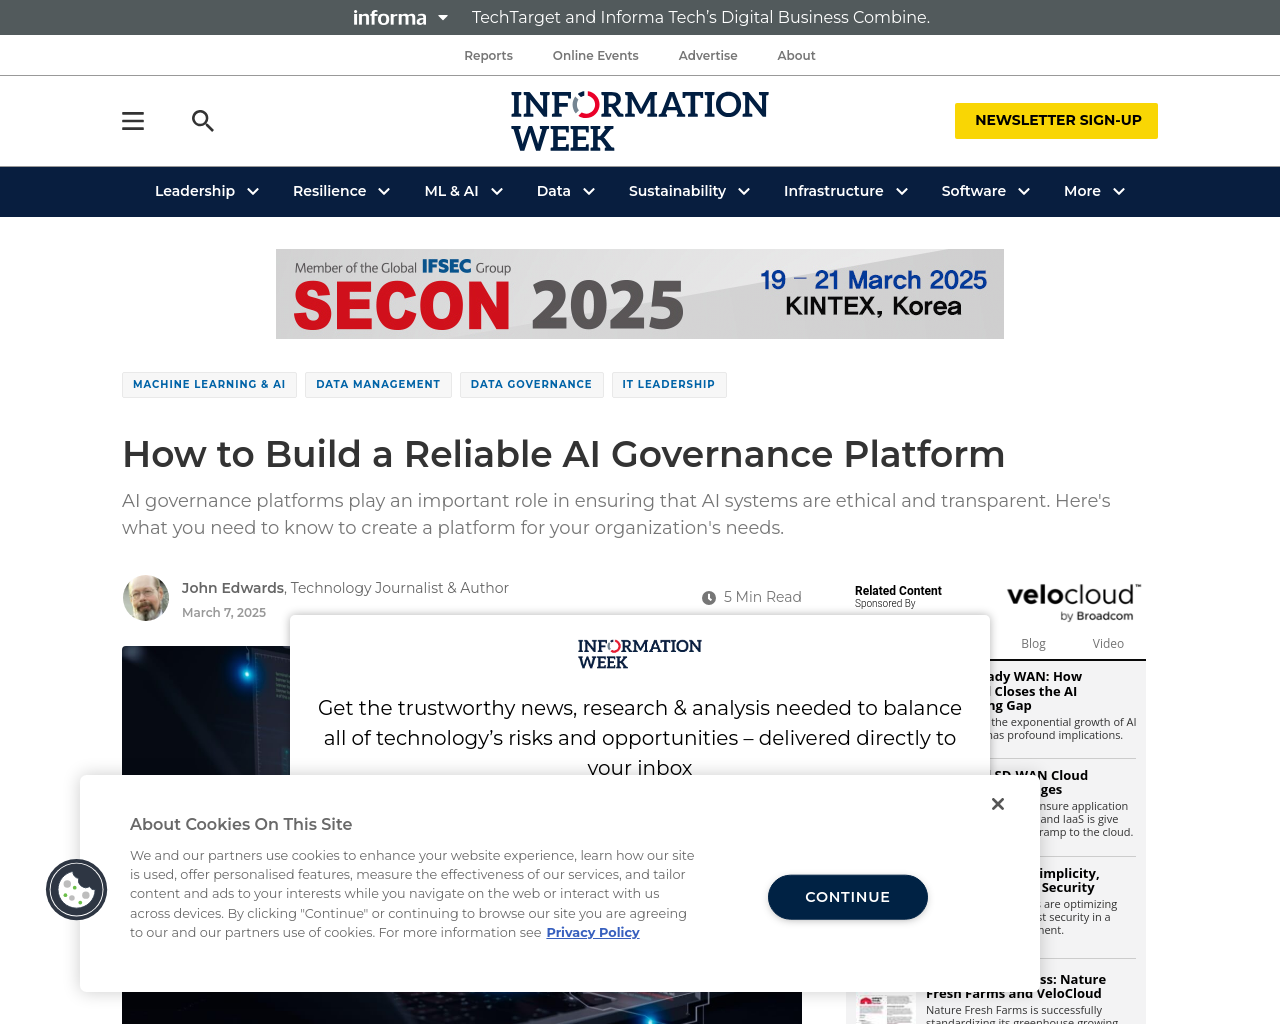Switch to the Blog tab
The image size is (1280, 1024).
[x=1033, y=644]
